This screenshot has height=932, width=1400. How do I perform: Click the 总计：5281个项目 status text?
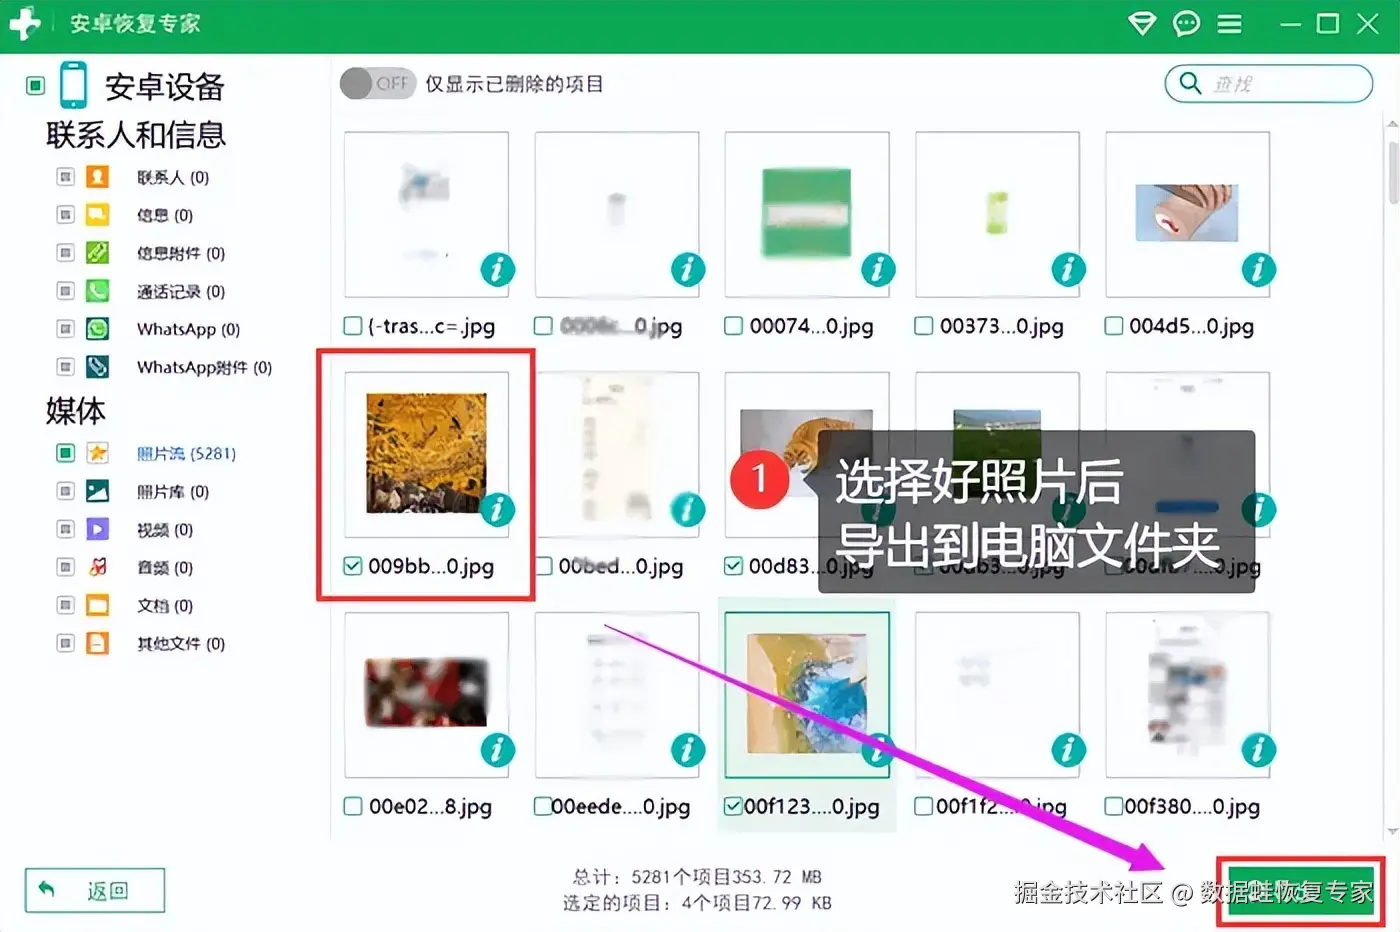tap(697, 877)
